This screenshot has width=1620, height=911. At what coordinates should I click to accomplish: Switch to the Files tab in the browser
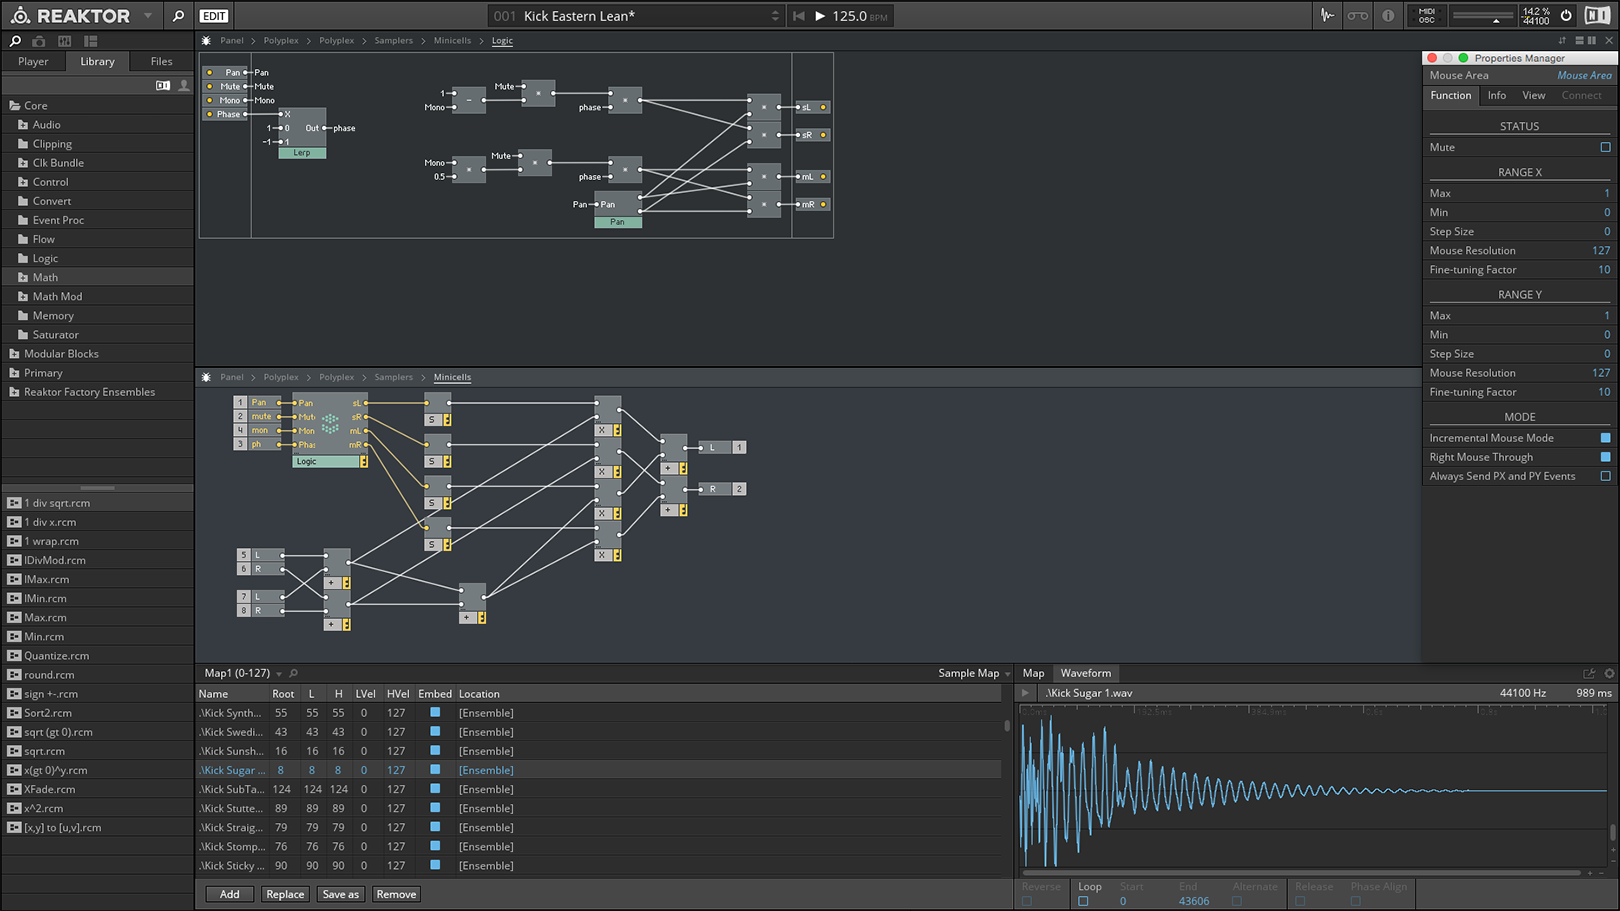coord(160,61)
